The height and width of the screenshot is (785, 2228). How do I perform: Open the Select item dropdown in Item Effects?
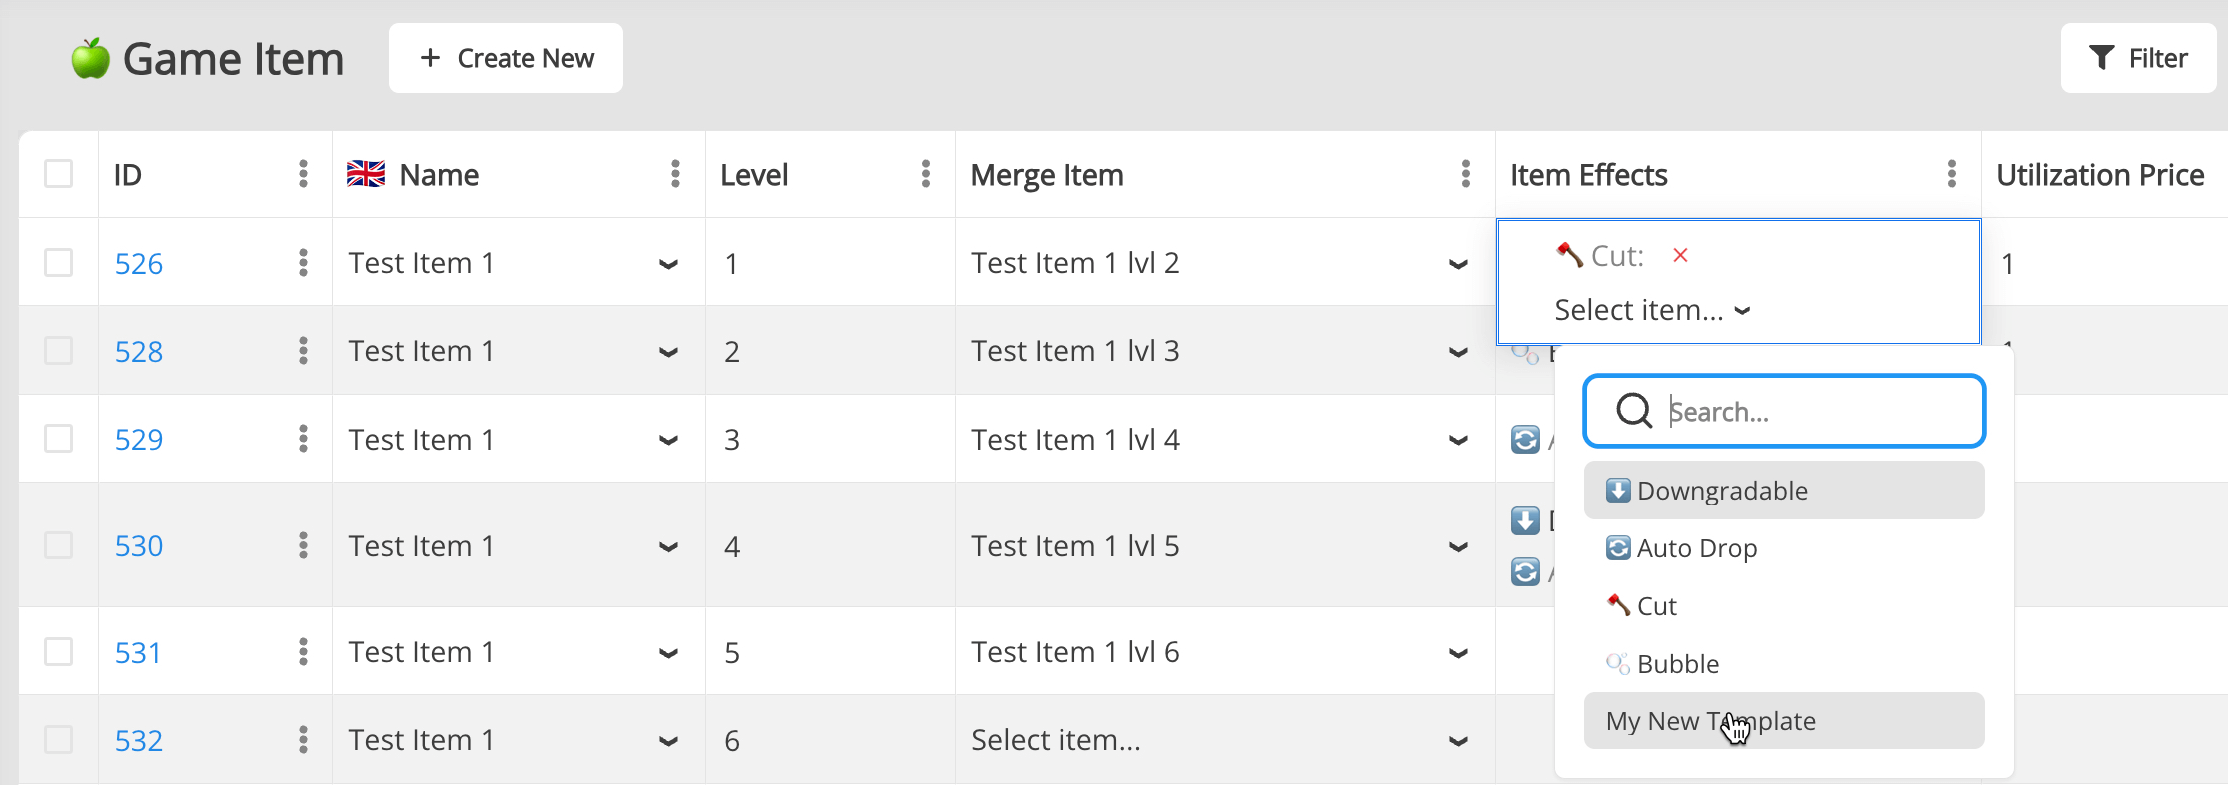pyautogui.click(x=1651, y=310)
